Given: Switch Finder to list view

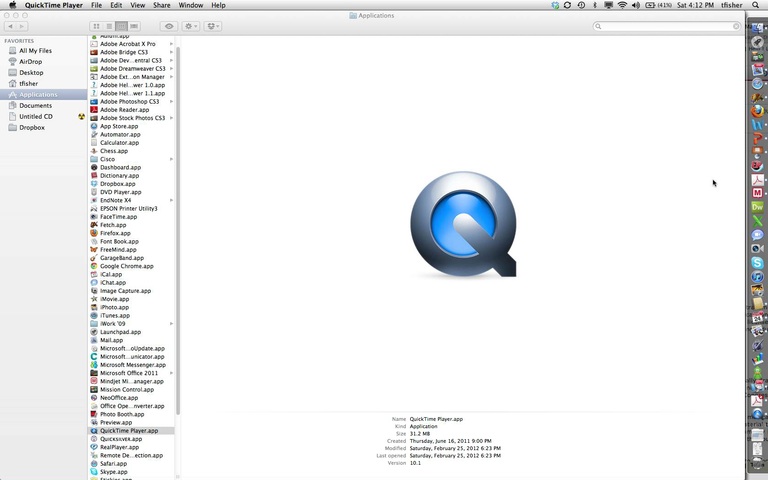Looking at the screenshot, I should (x=109, y=26).
